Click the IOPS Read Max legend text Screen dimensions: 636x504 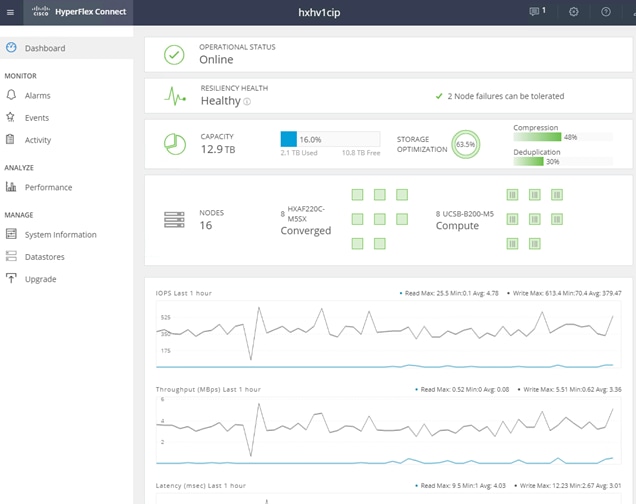[451, 293]
